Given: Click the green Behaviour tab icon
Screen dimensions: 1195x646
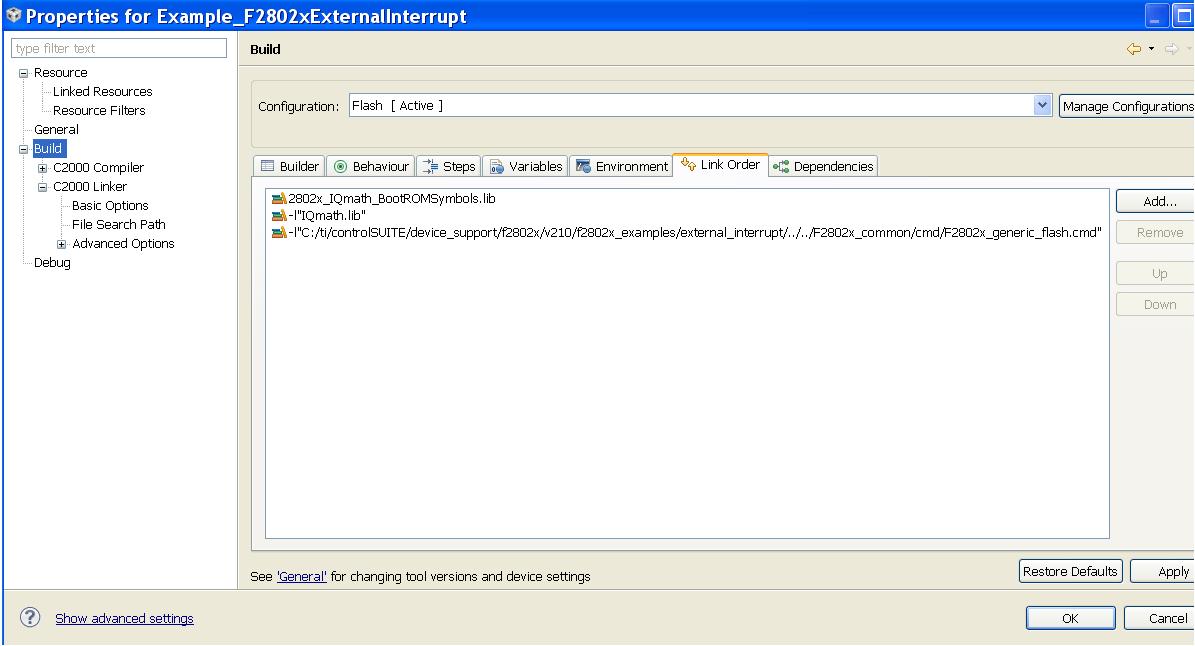Looking at the screenshot, I should 340,166.
